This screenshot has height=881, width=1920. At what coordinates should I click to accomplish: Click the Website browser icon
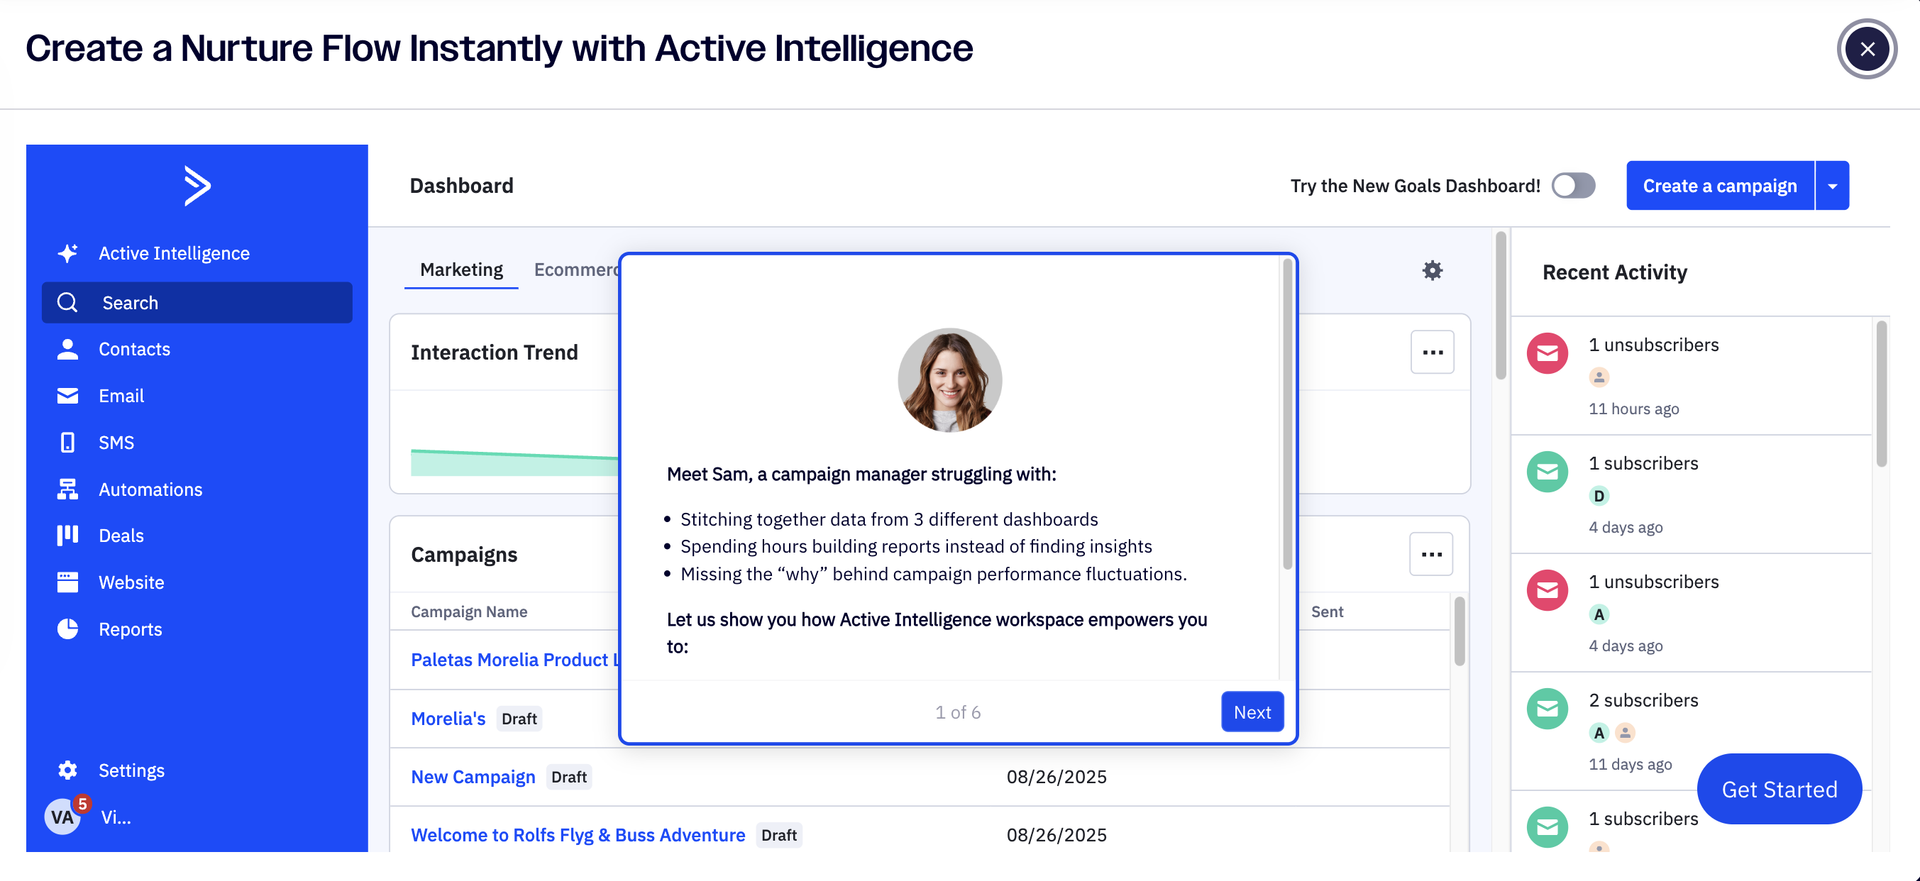click(x=67, y=582)
